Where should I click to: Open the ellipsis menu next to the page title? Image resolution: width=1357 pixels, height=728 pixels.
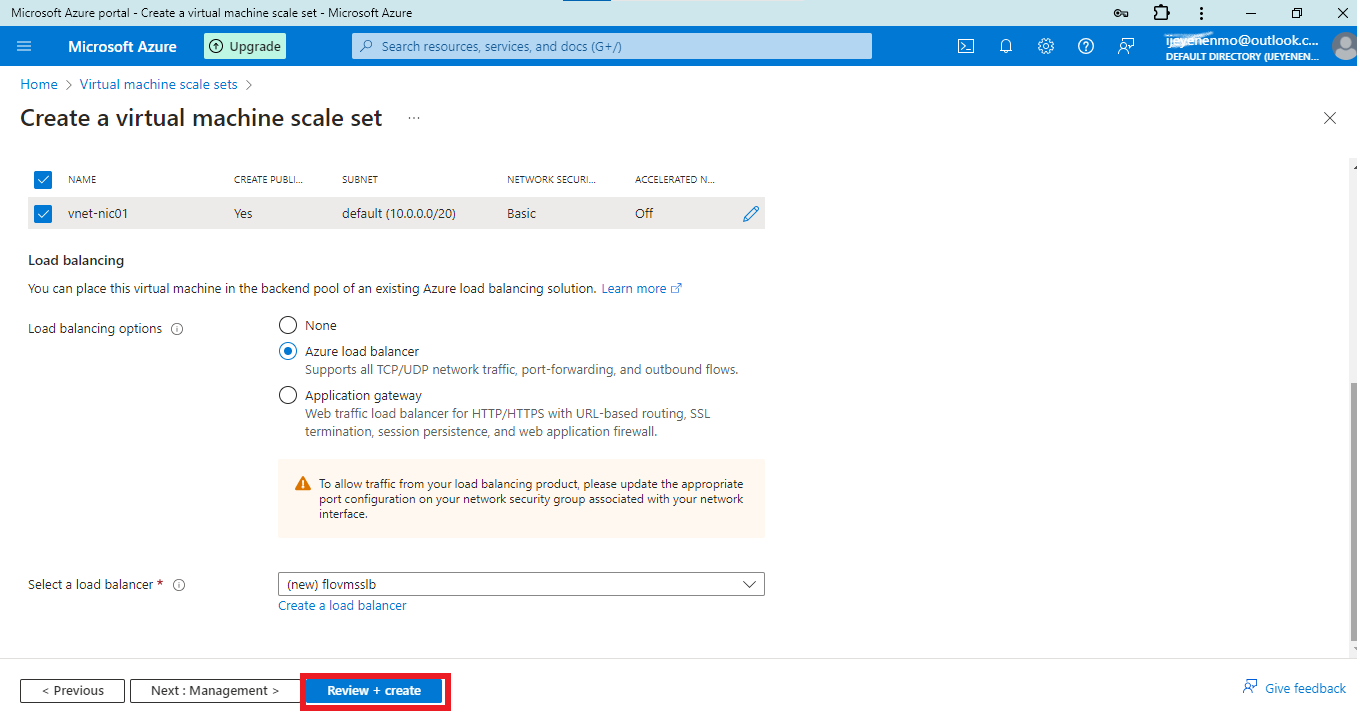pyautogui.click(x=414, y=118)
